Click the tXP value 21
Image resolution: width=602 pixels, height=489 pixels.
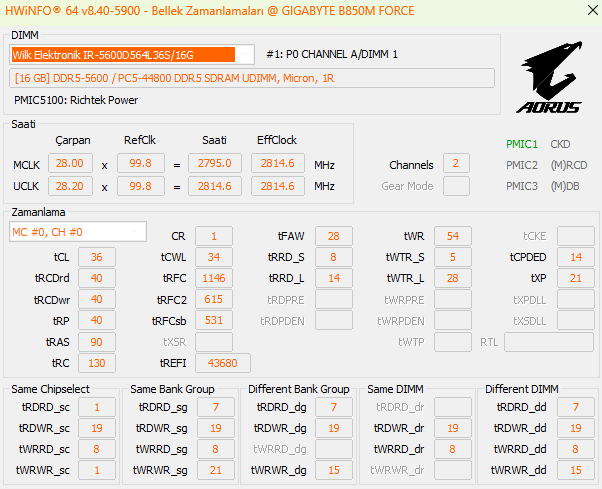point(576,278)
